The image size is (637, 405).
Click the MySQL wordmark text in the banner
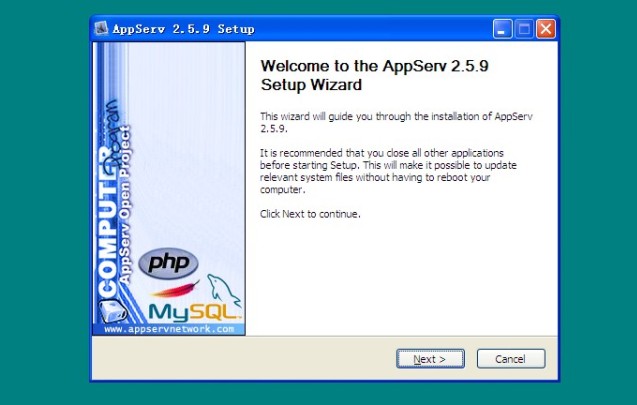[194, 312]
